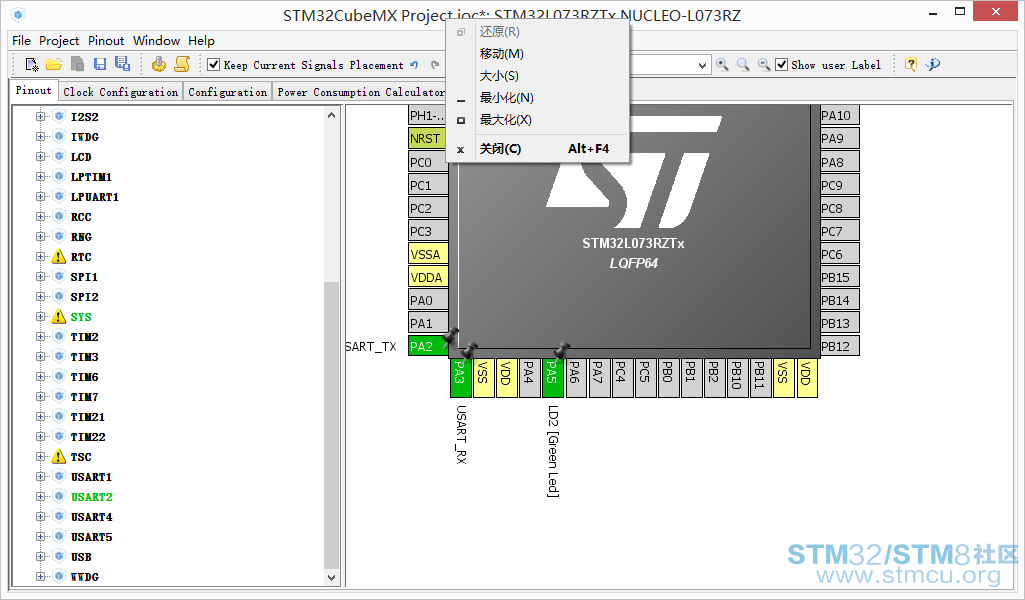Screen dimensions: 1025x600
Task: Select the TIM22 tree item
Action: 88,437
